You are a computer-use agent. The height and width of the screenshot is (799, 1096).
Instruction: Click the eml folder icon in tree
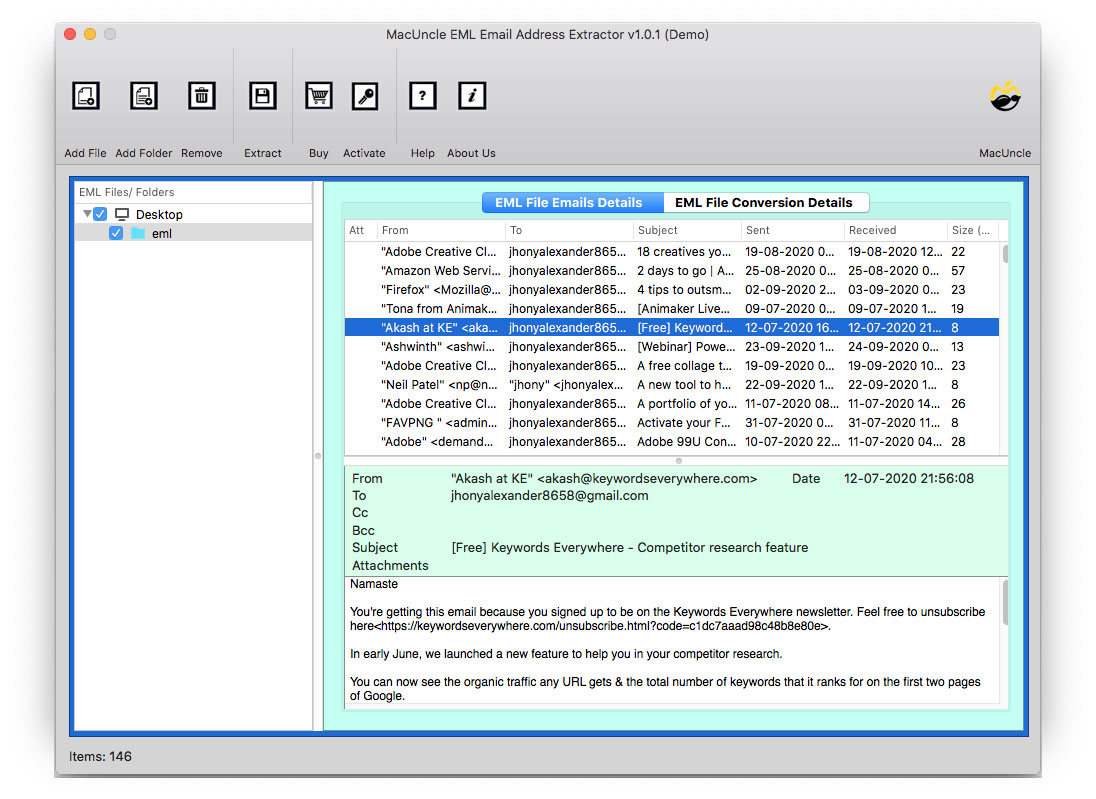[138, 233]
